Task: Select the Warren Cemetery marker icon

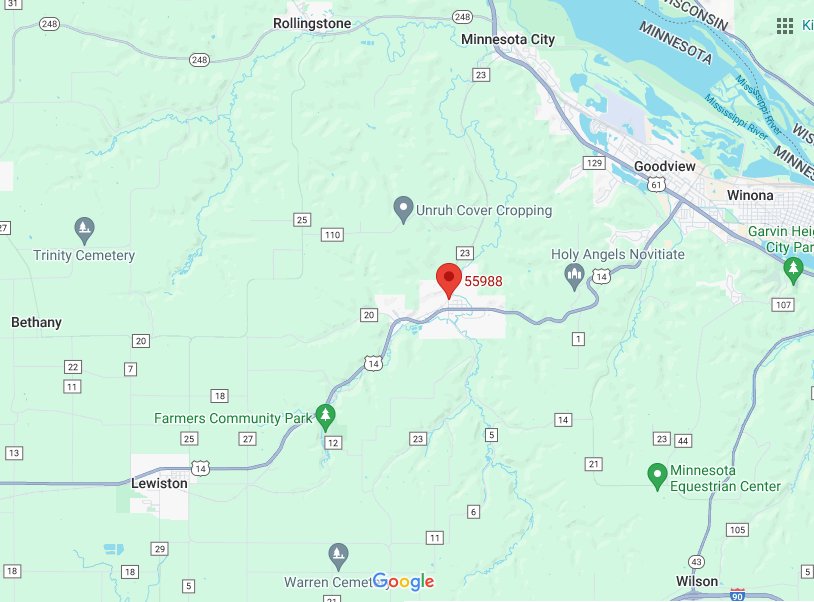Action: [338, 557]
